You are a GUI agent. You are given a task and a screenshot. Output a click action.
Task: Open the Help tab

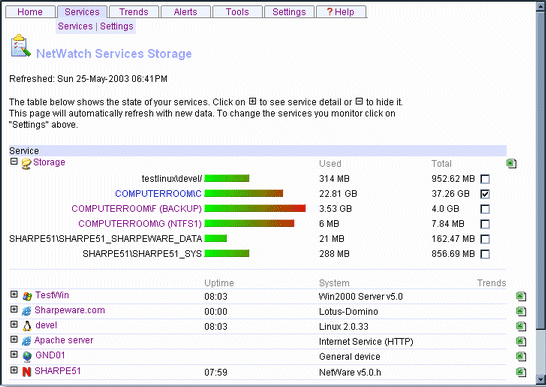341,12
